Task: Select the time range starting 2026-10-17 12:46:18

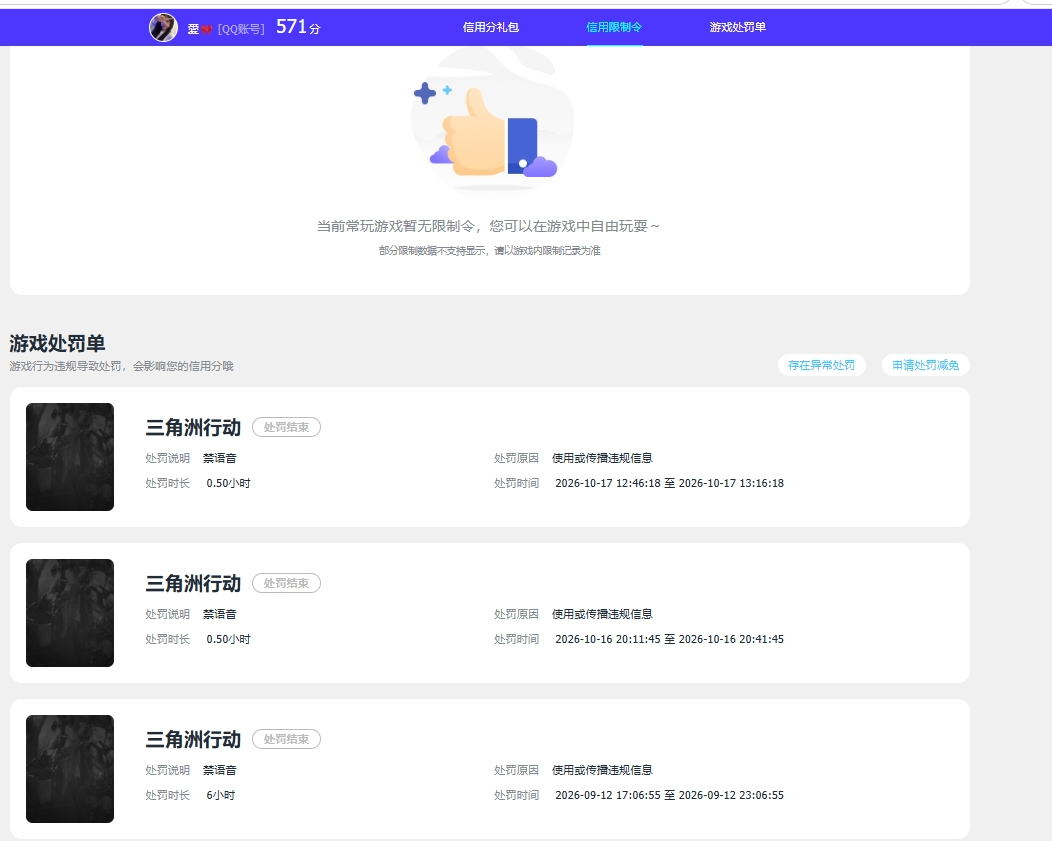Action: 670,483
